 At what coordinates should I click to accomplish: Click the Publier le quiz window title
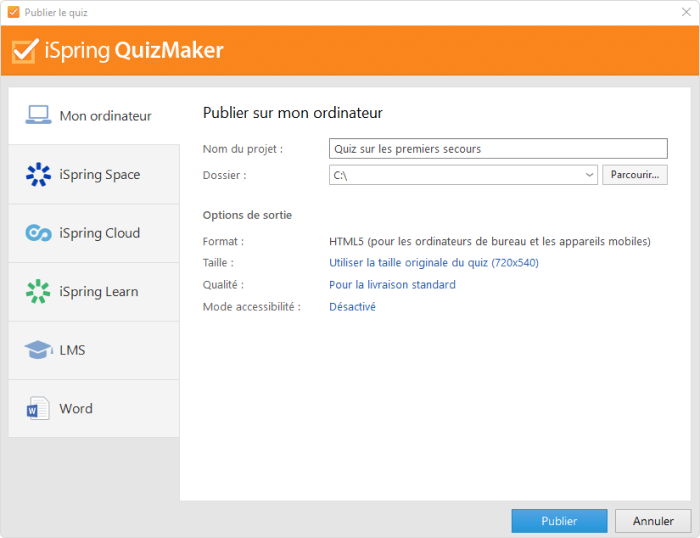pyautogui.click(x=56, y=13)
